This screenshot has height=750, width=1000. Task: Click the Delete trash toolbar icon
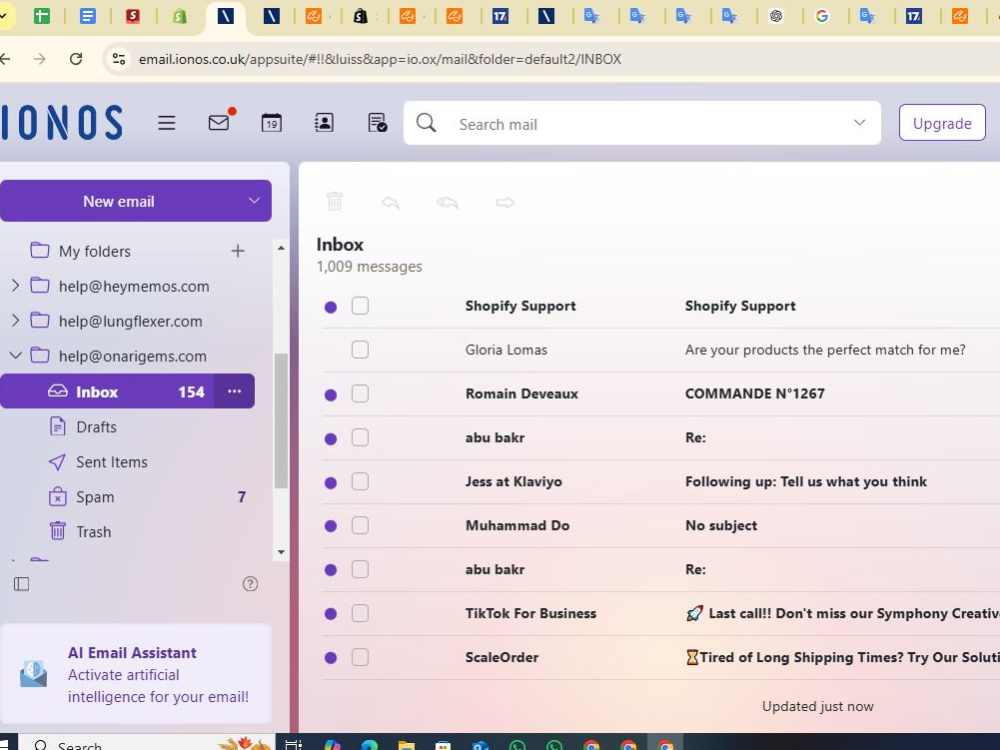click(x=334, y=202)
